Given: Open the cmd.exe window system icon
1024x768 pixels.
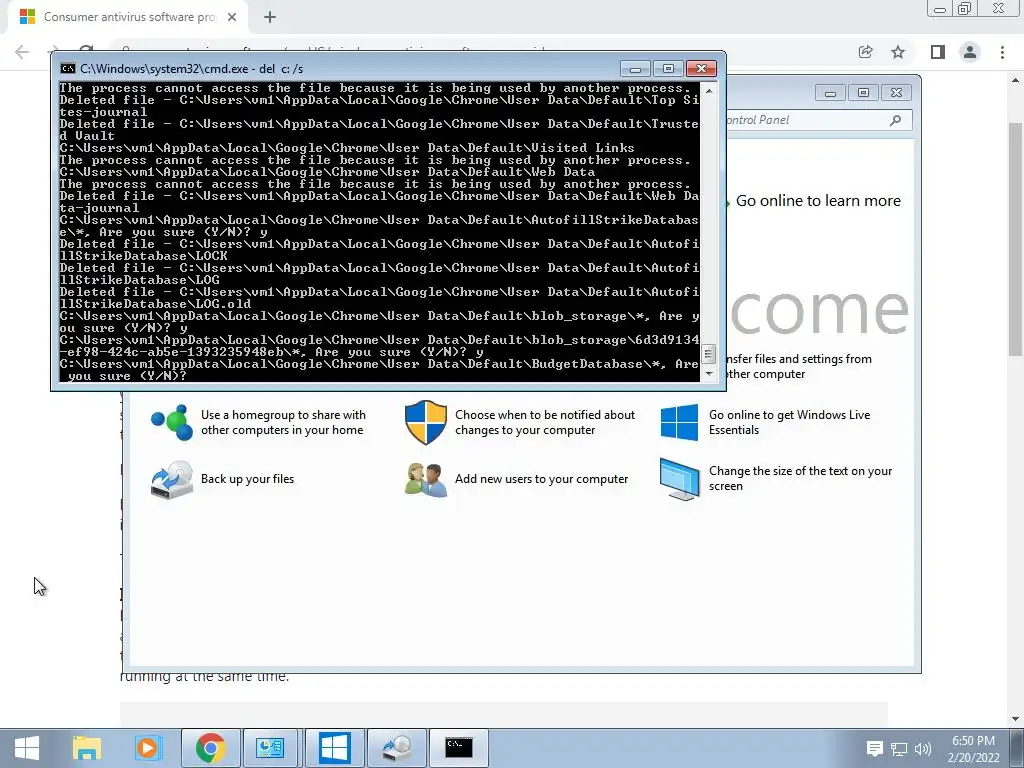Looking at the screenshot, I should (67, 69).
